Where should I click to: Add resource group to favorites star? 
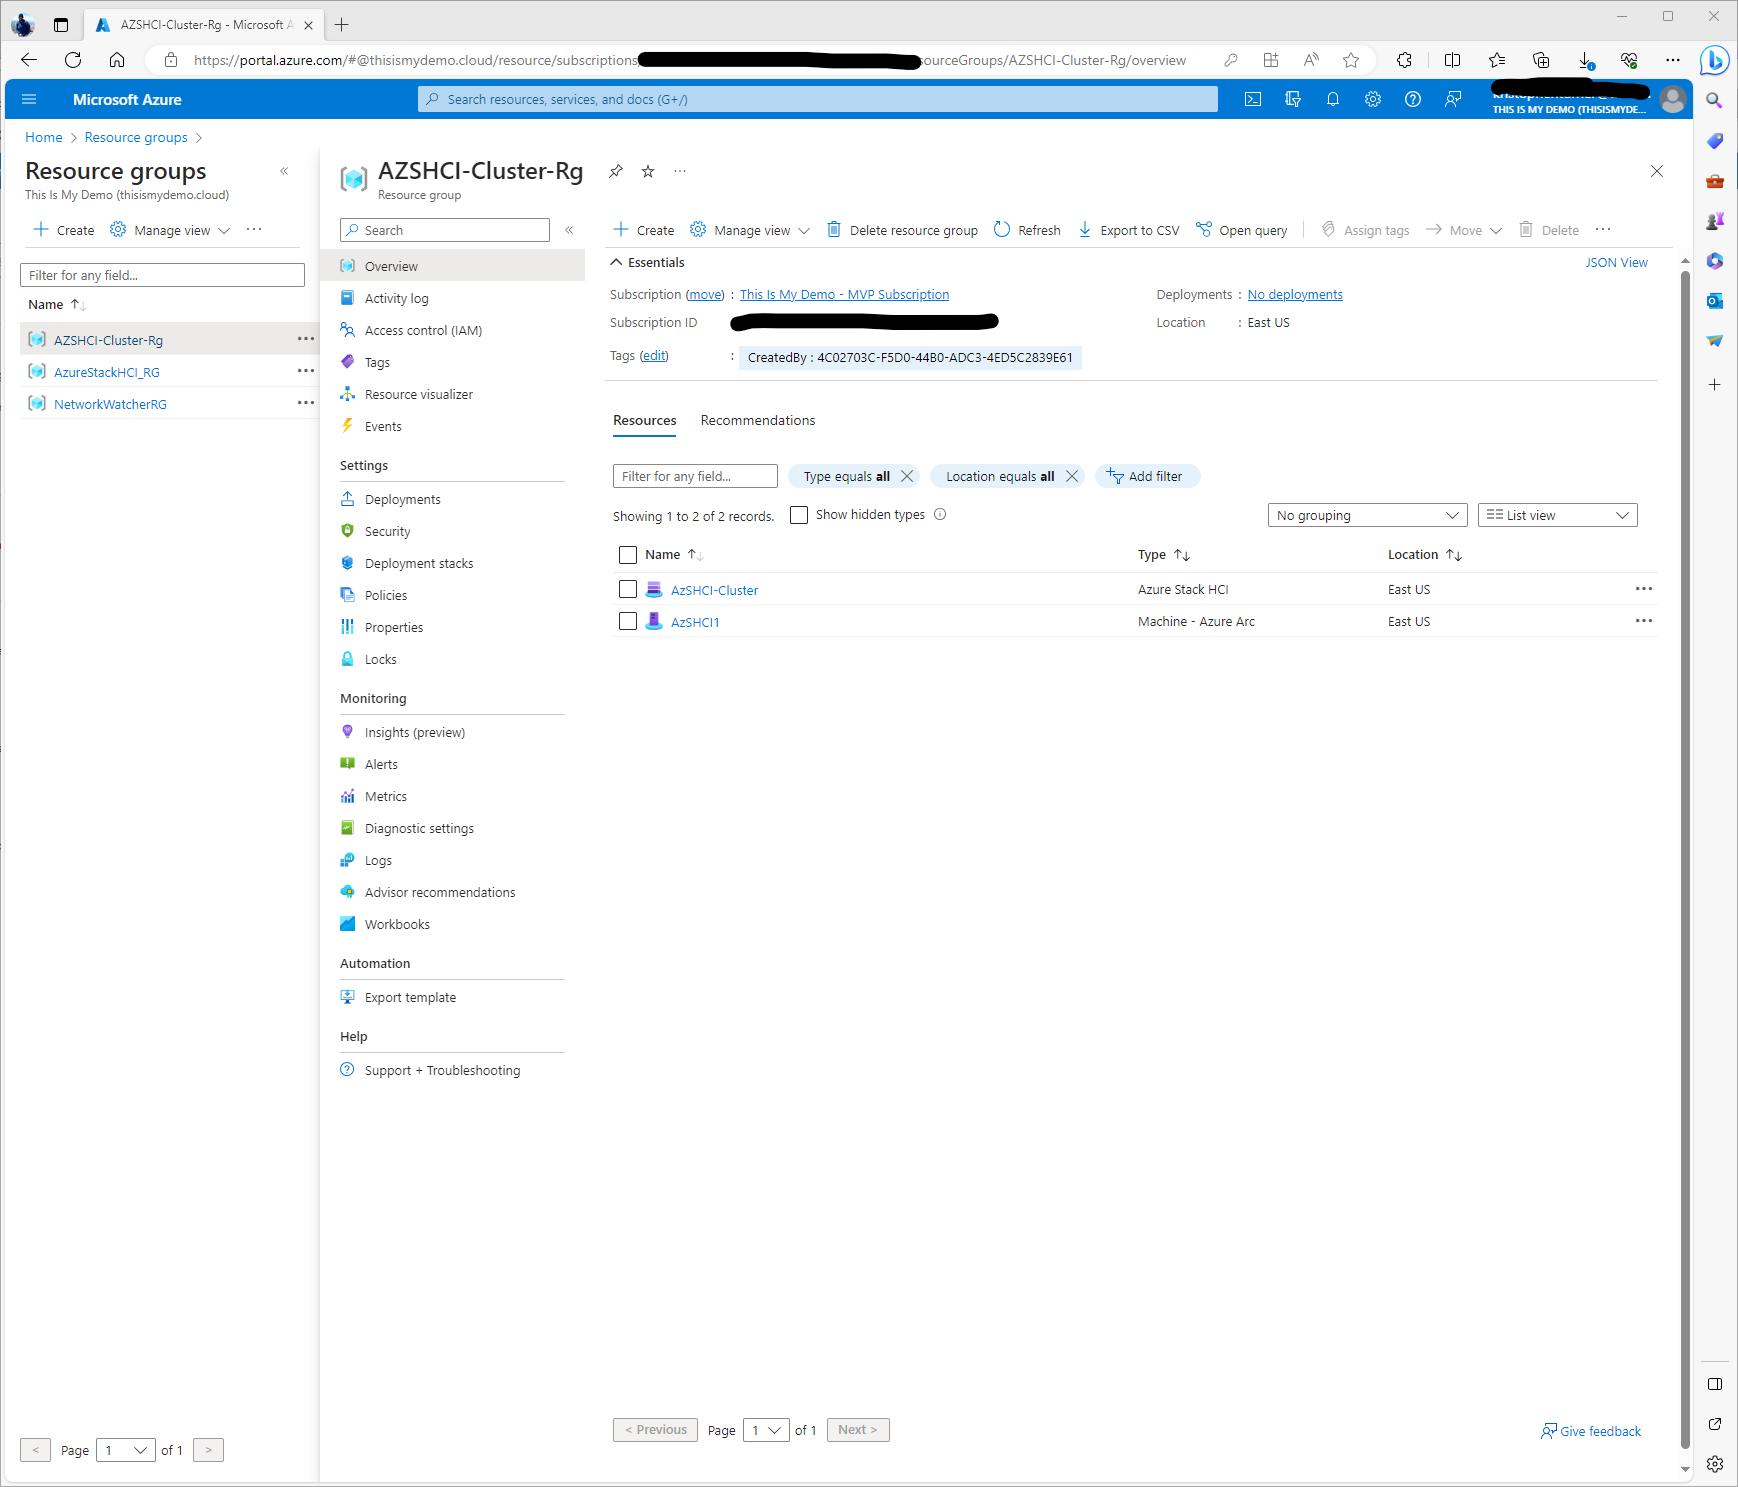pos(648,171)
